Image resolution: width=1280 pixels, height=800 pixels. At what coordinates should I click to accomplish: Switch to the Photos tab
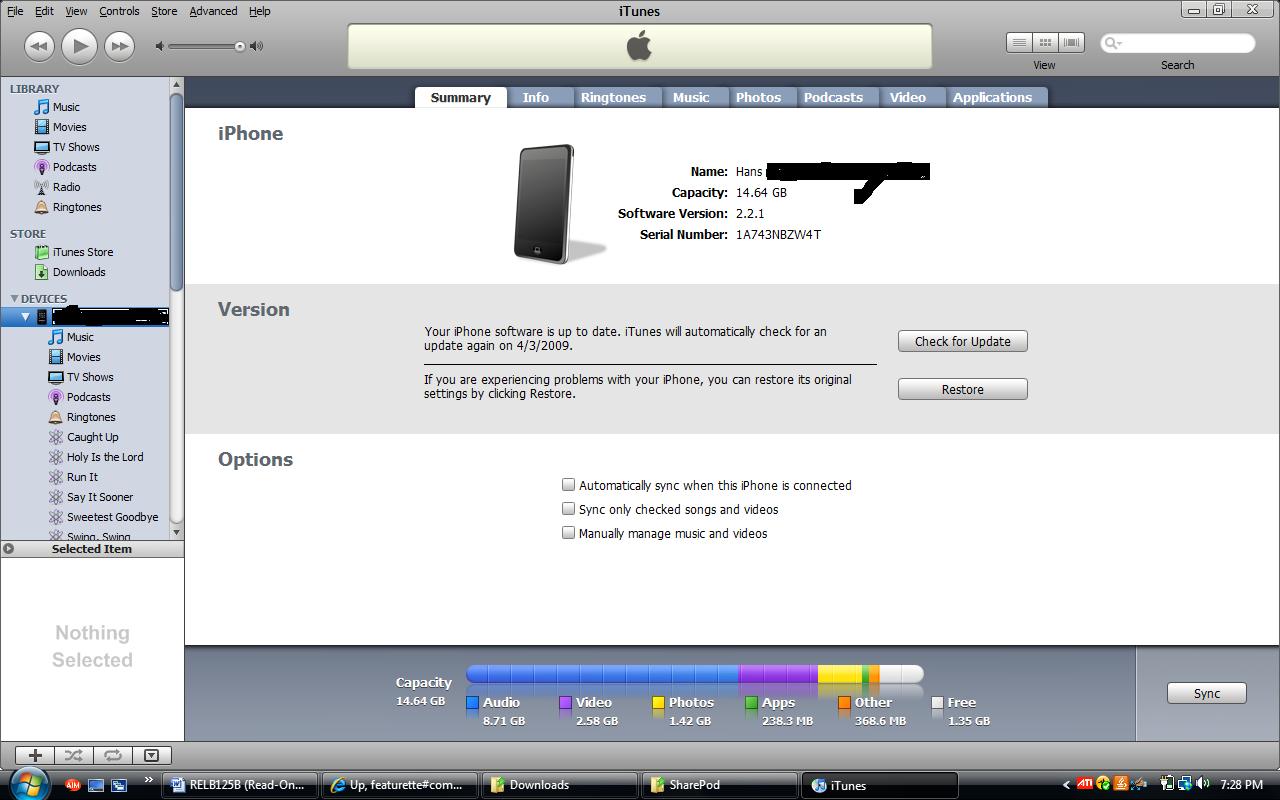click(758, 97)
